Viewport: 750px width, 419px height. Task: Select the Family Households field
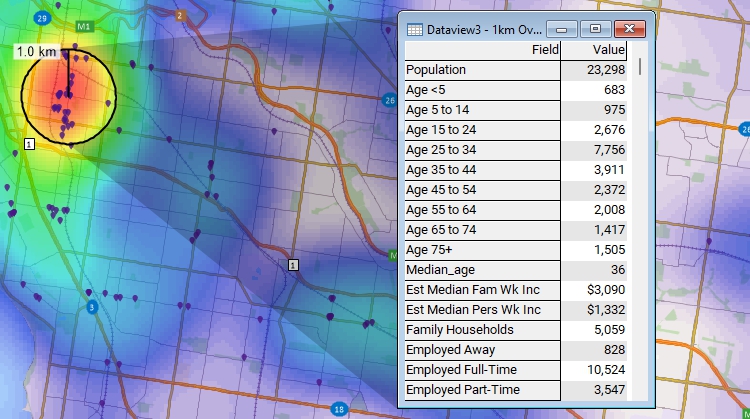coord(482,330)
